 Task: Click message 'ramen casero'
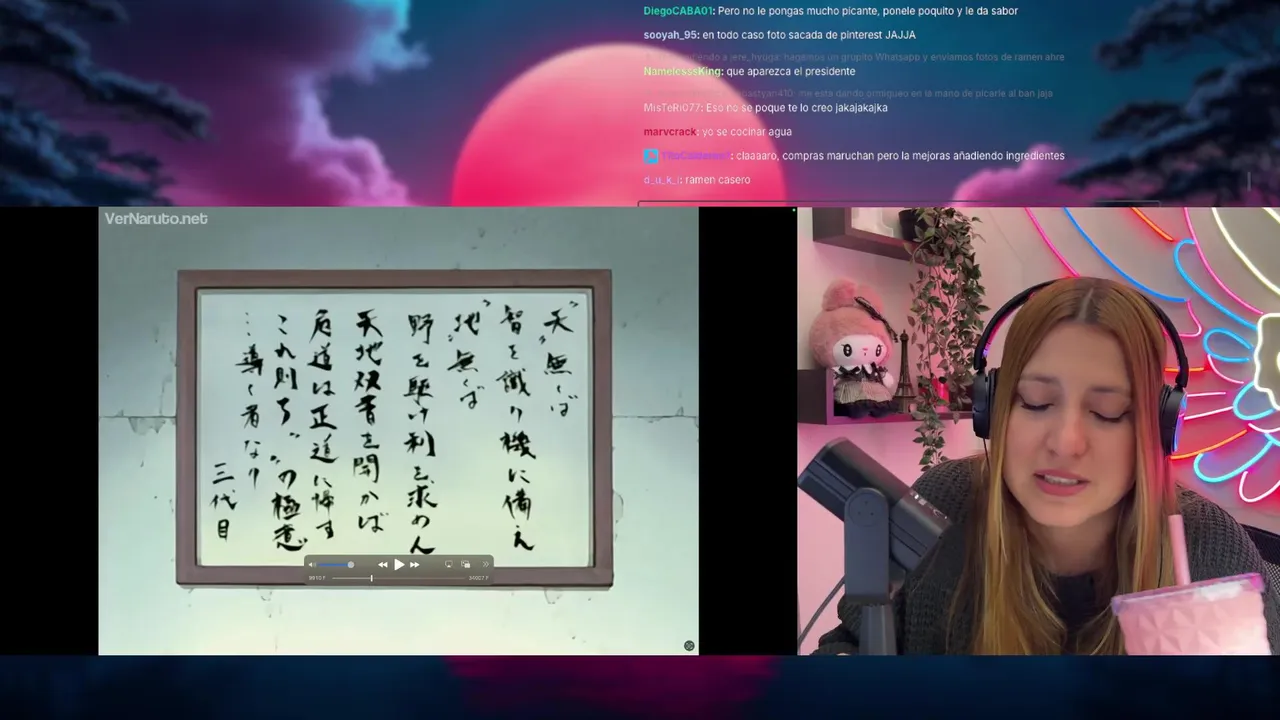coord(718,180)
